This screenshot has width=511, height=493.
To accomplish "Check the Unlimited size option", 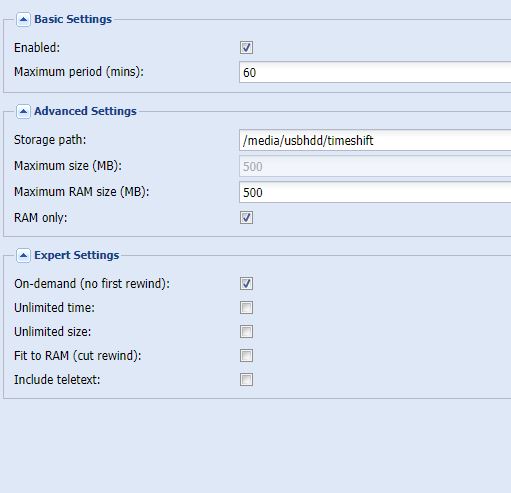I will [x=246, y=331].
